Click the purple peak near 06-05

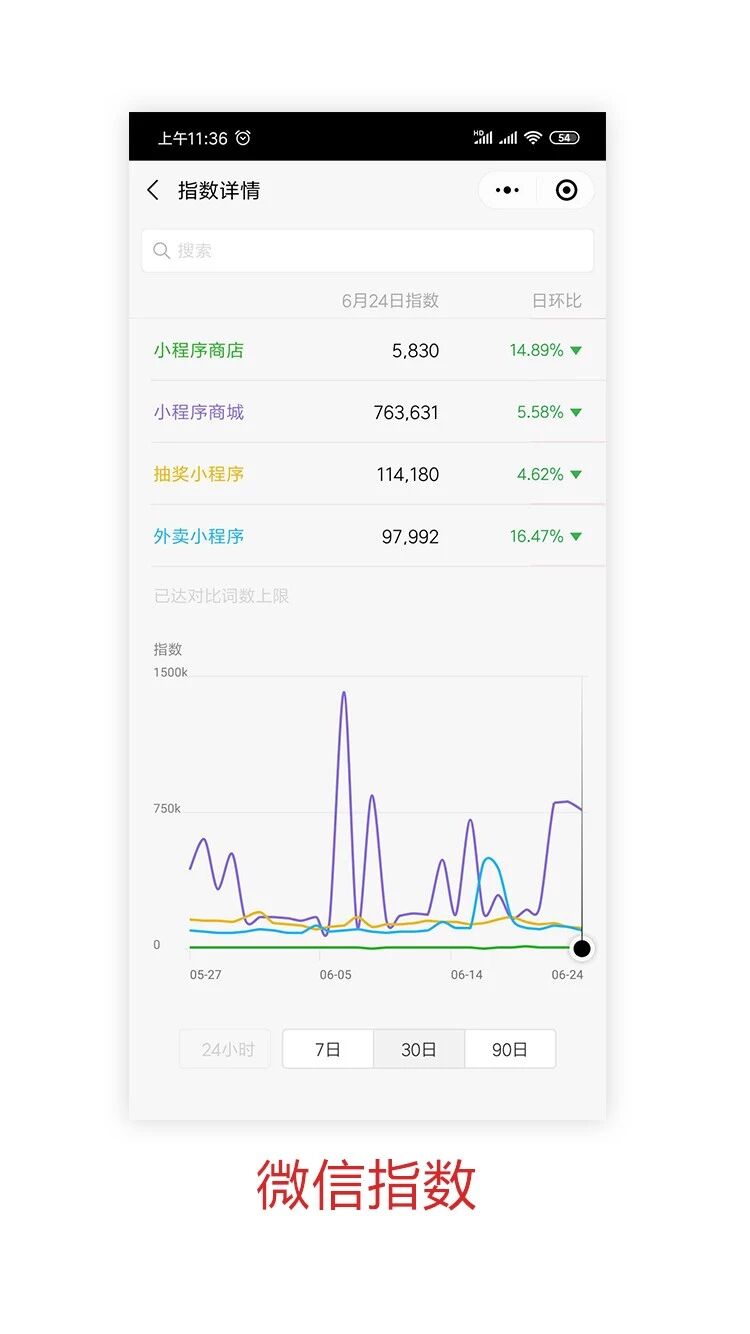coord(344,693)
